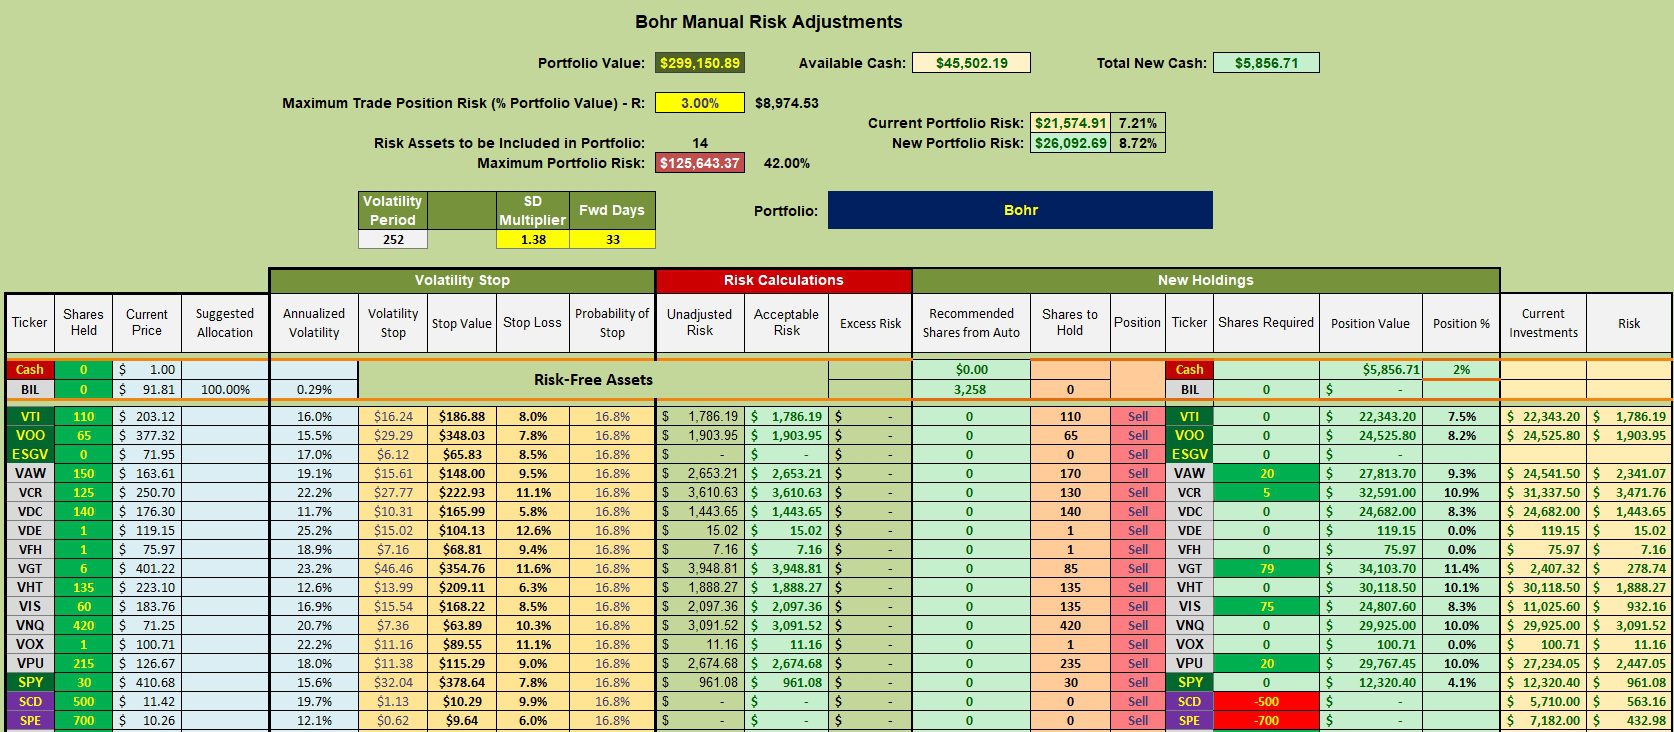Select VAW shares held value 150
The image size is (1674, 732).
[83, 474]
